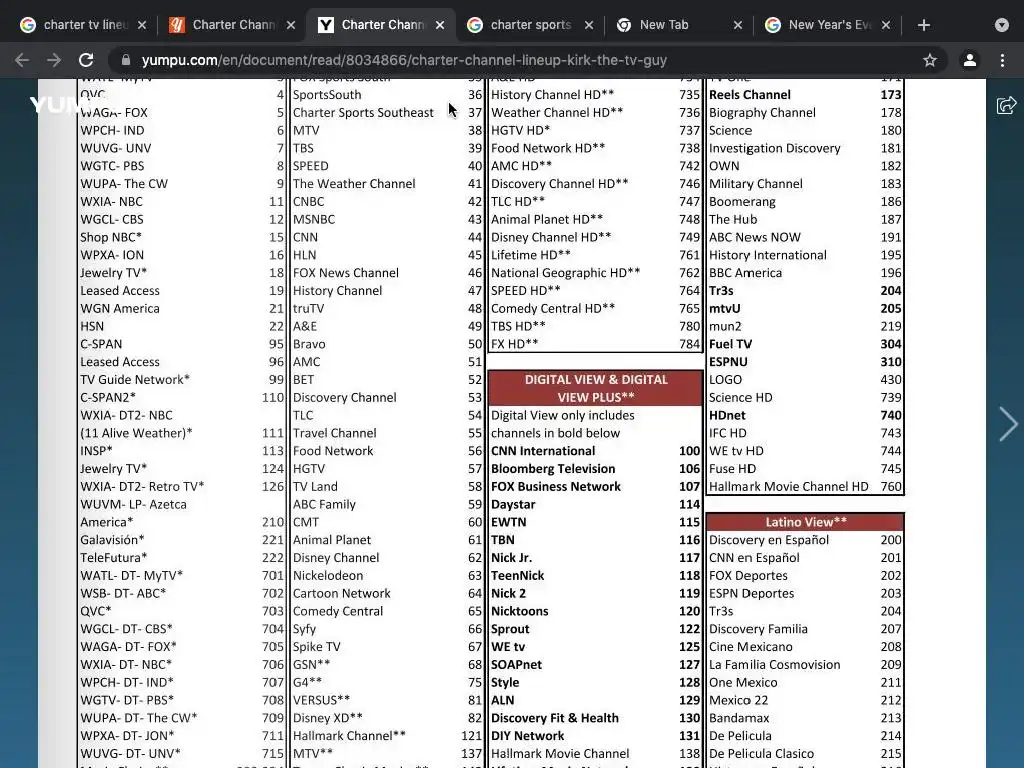This screenshot has width=1024, height=768.
Task: Open the Chrome profile avatar menu
Action: point(970,60)
